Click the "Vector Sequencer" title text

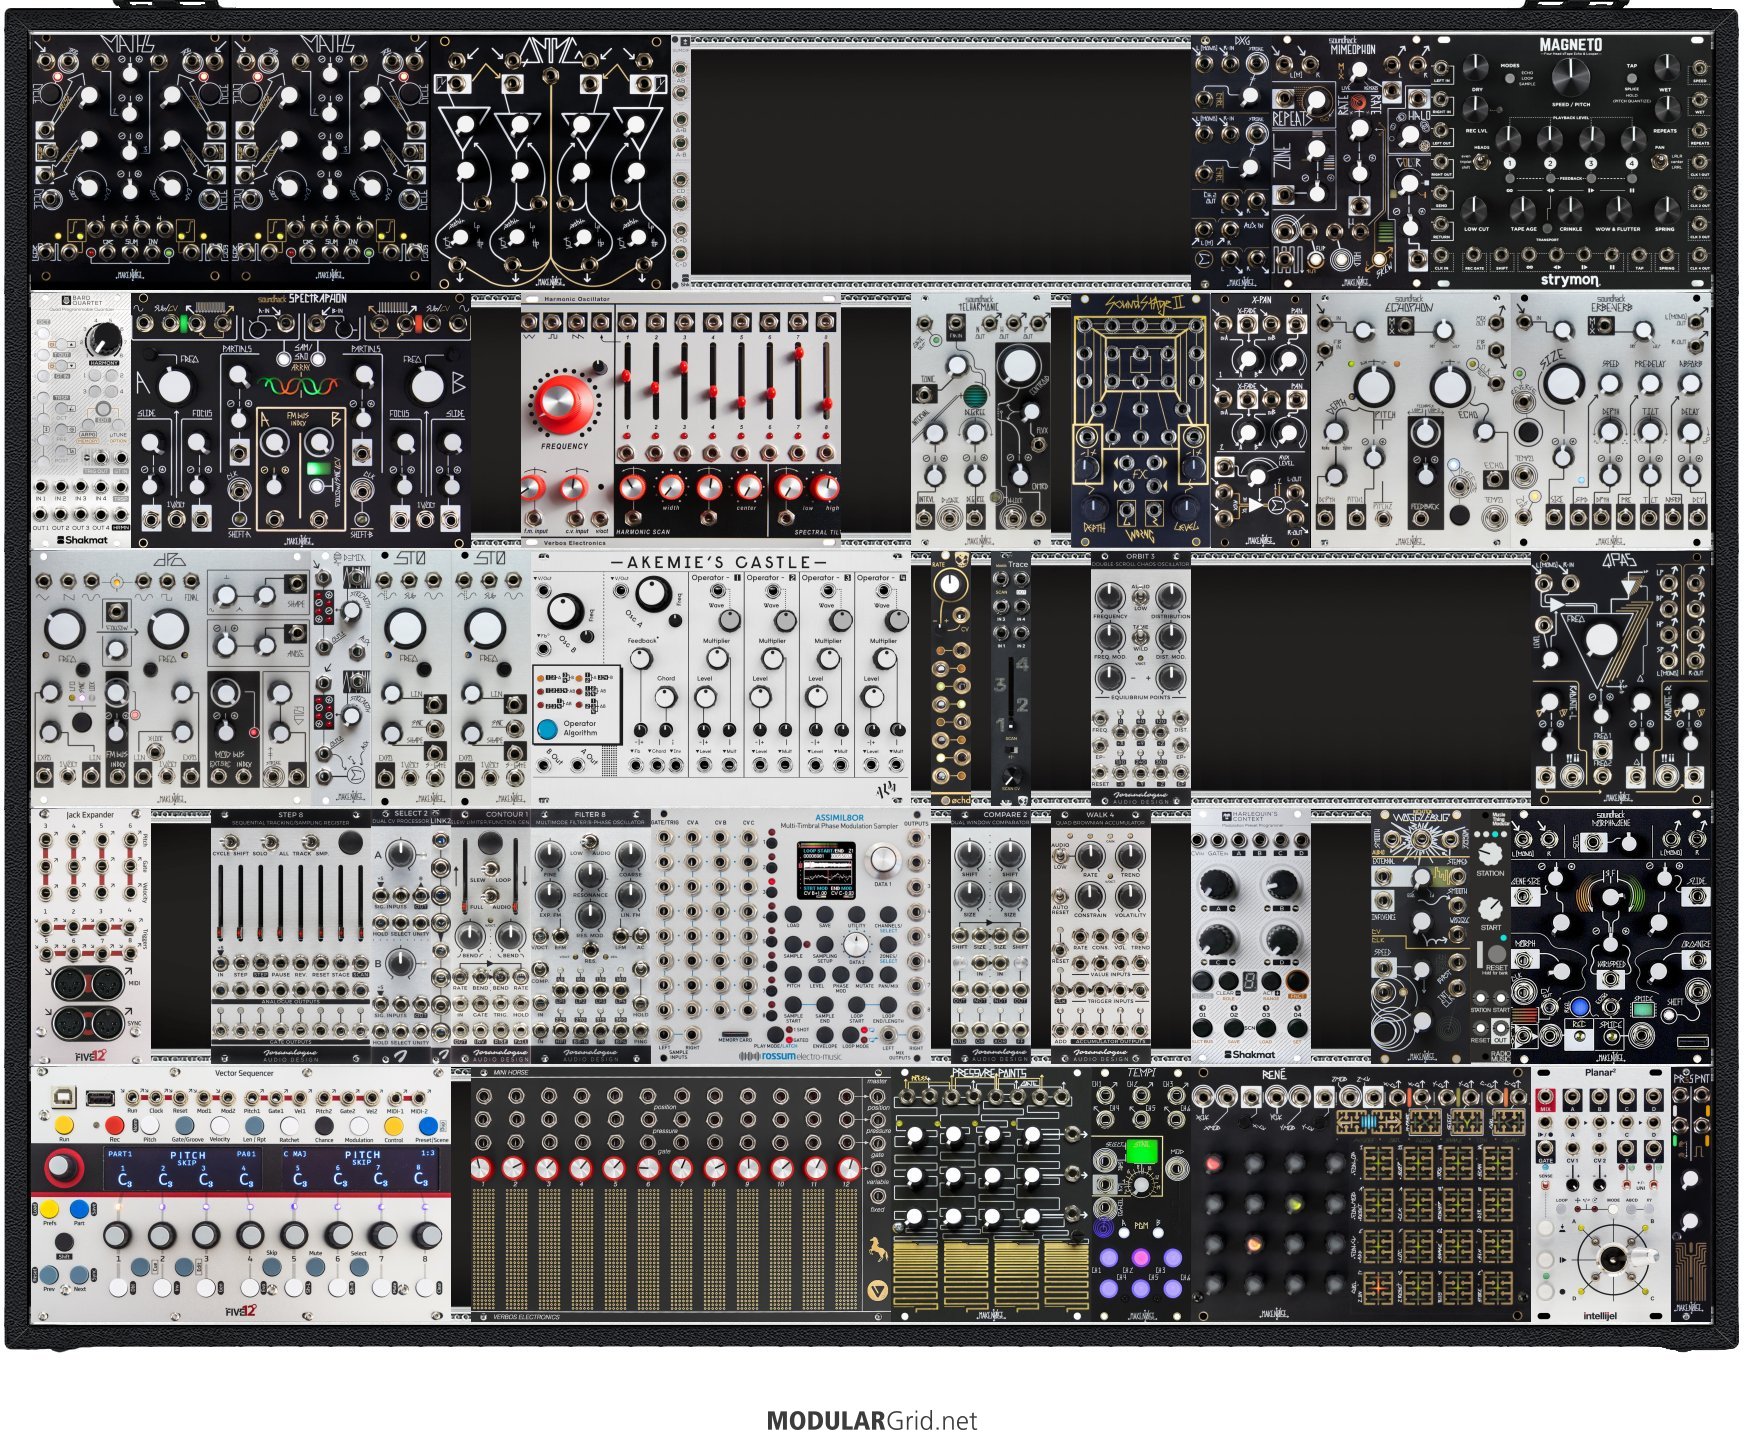click(x=244, y=1073)
